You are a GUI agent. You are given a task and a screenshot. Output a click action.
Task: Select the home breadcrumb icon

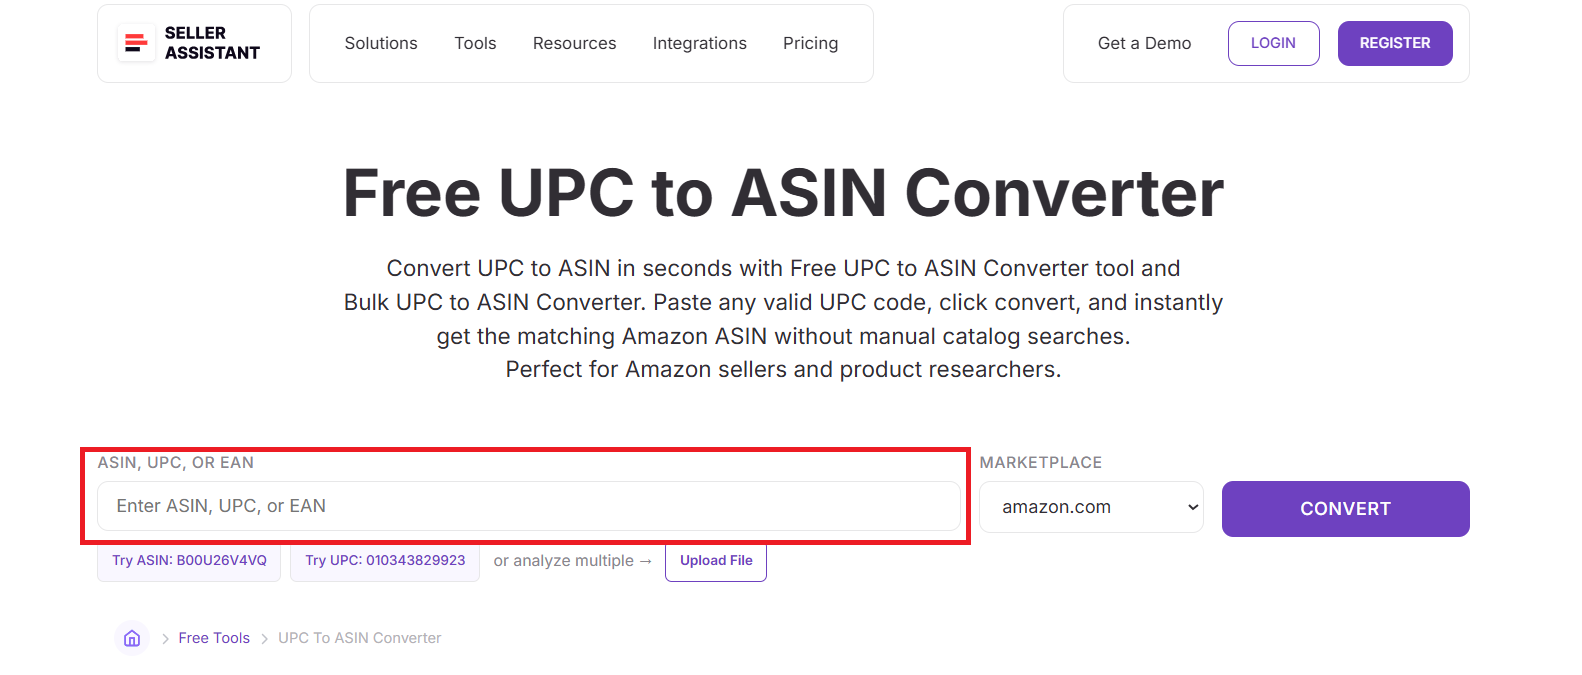point(131,637)
